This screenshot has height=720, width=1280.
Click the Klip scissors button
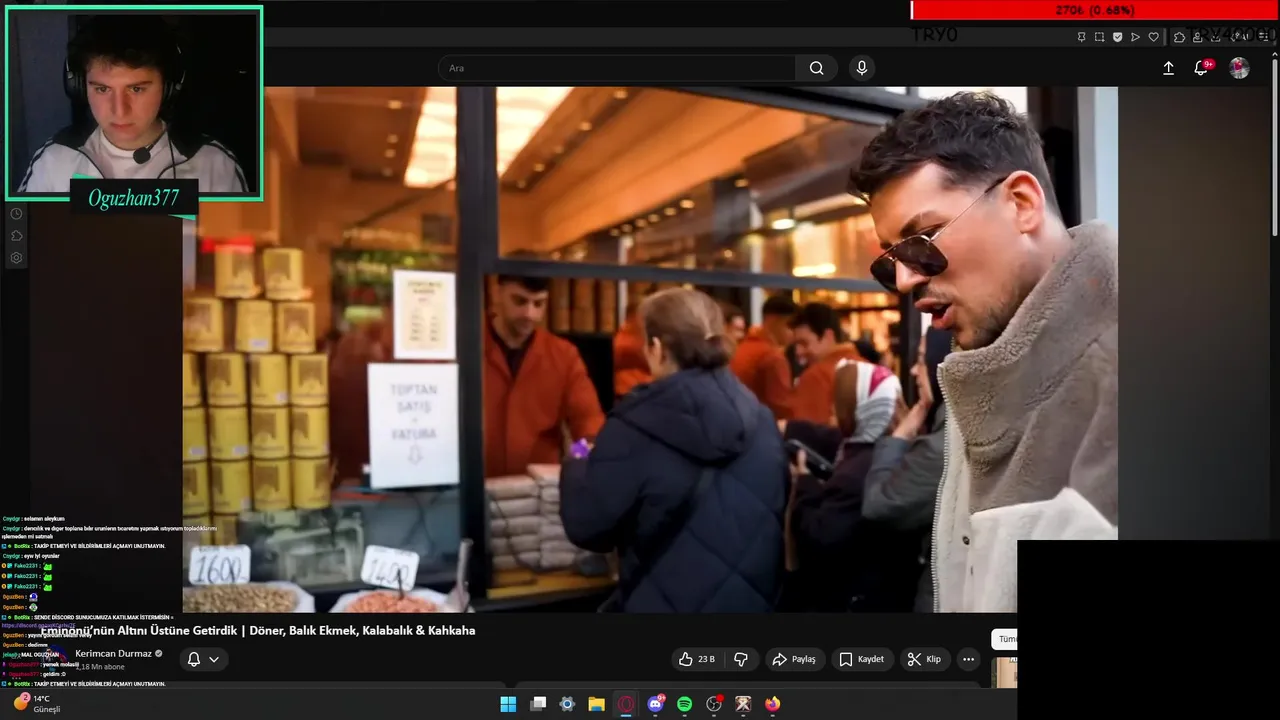point(924,659)
